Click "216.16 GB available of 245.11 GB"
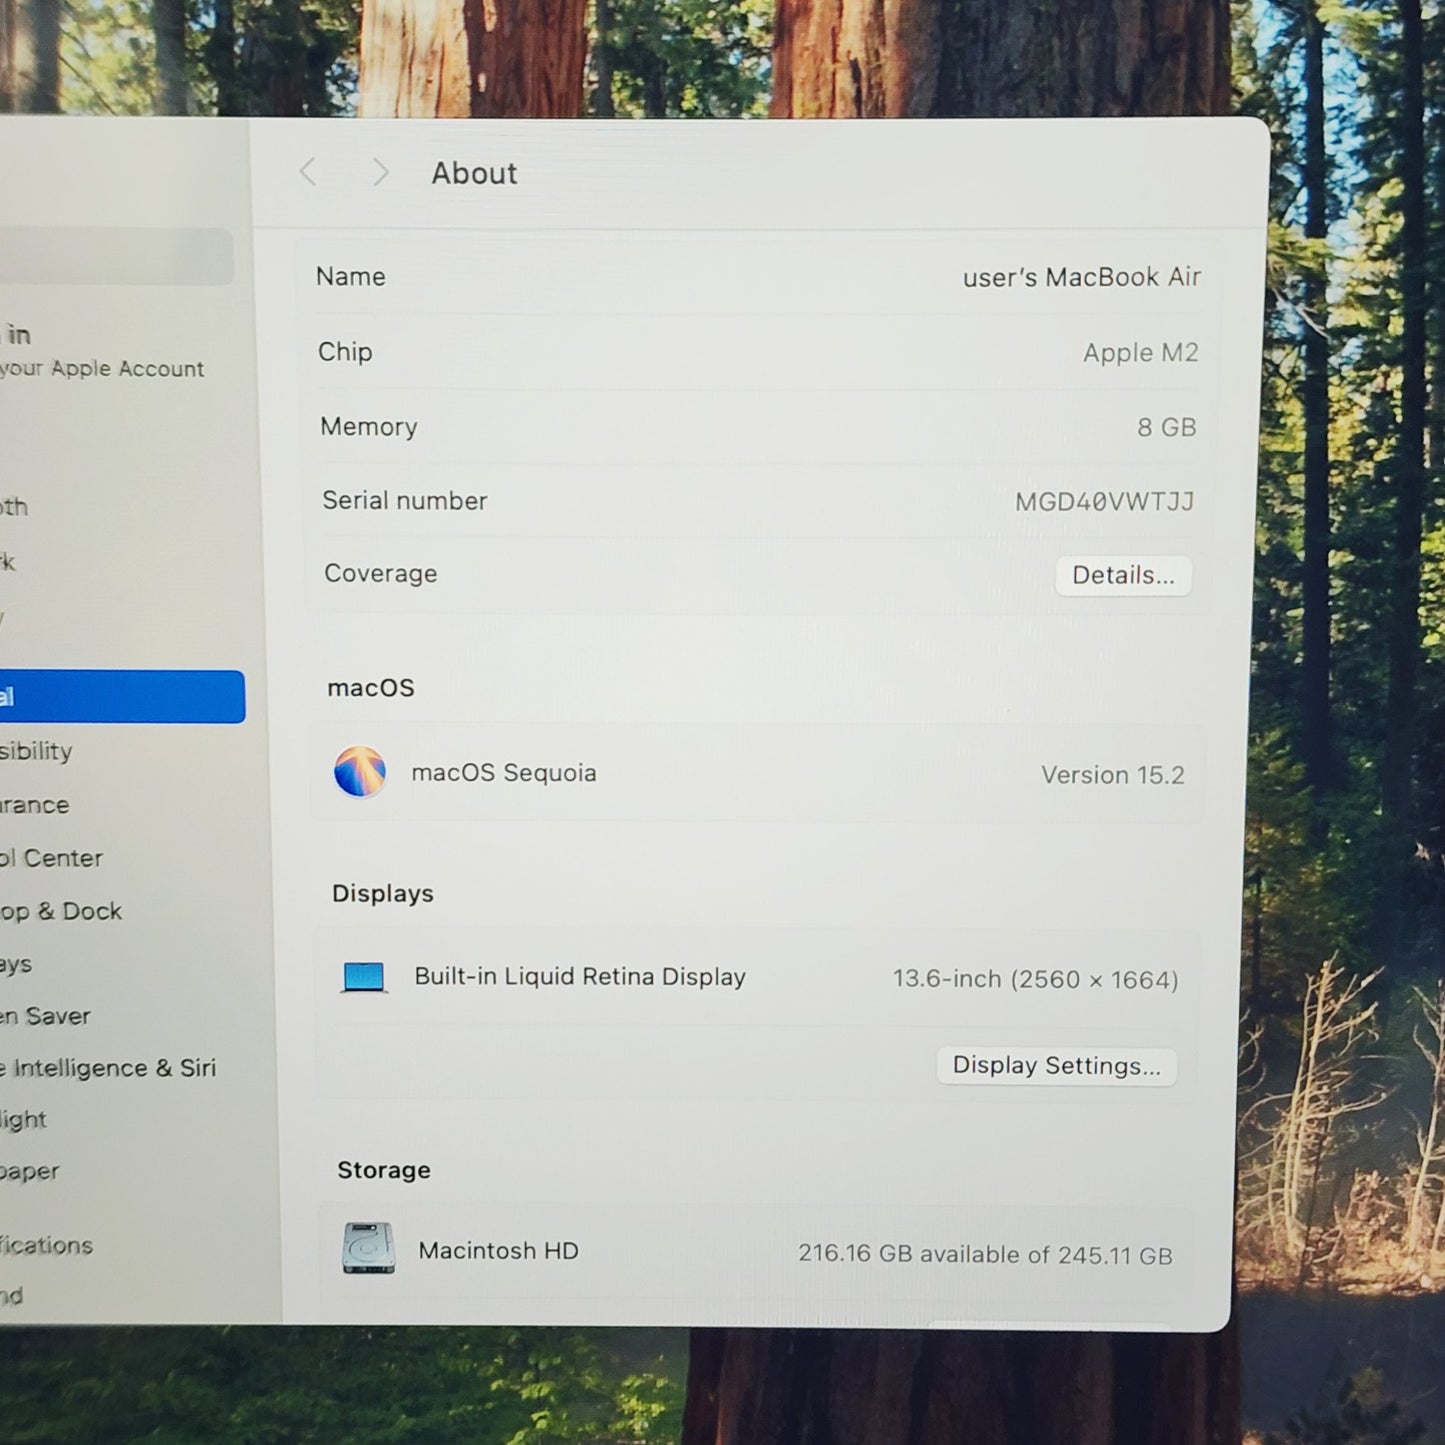 coord(985,1254)
